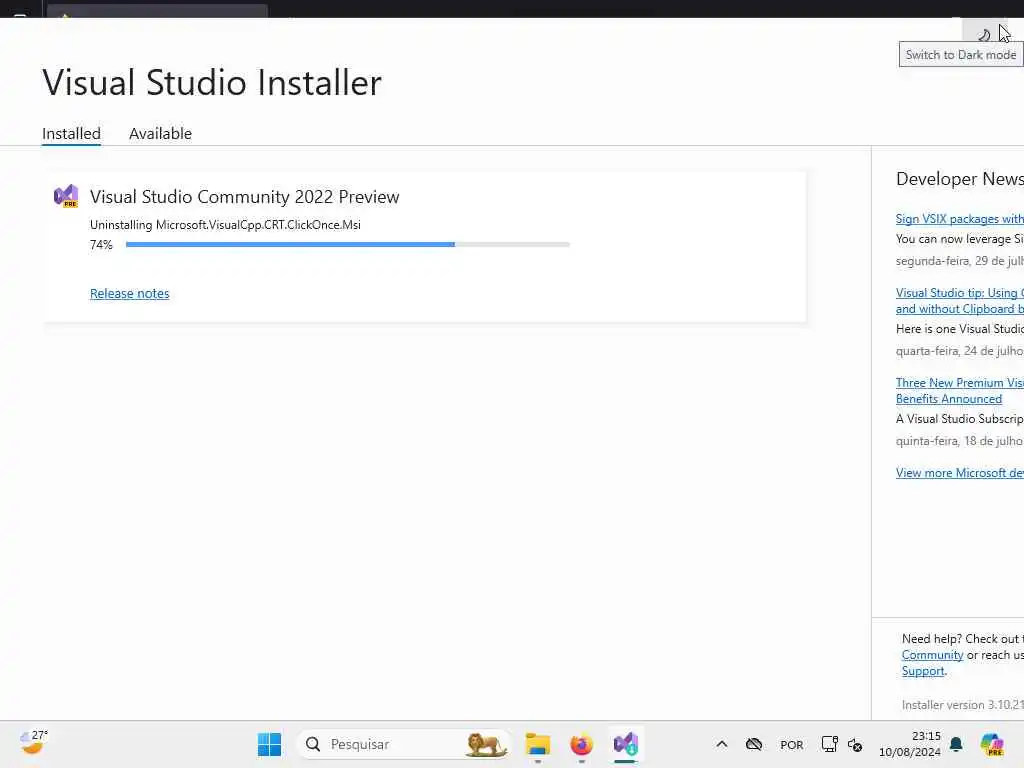This screenshot has height=768, width=1024.
Task: Toggle dark mode with the moon icon
Action: pyautogui.click(x=984, y=33)
